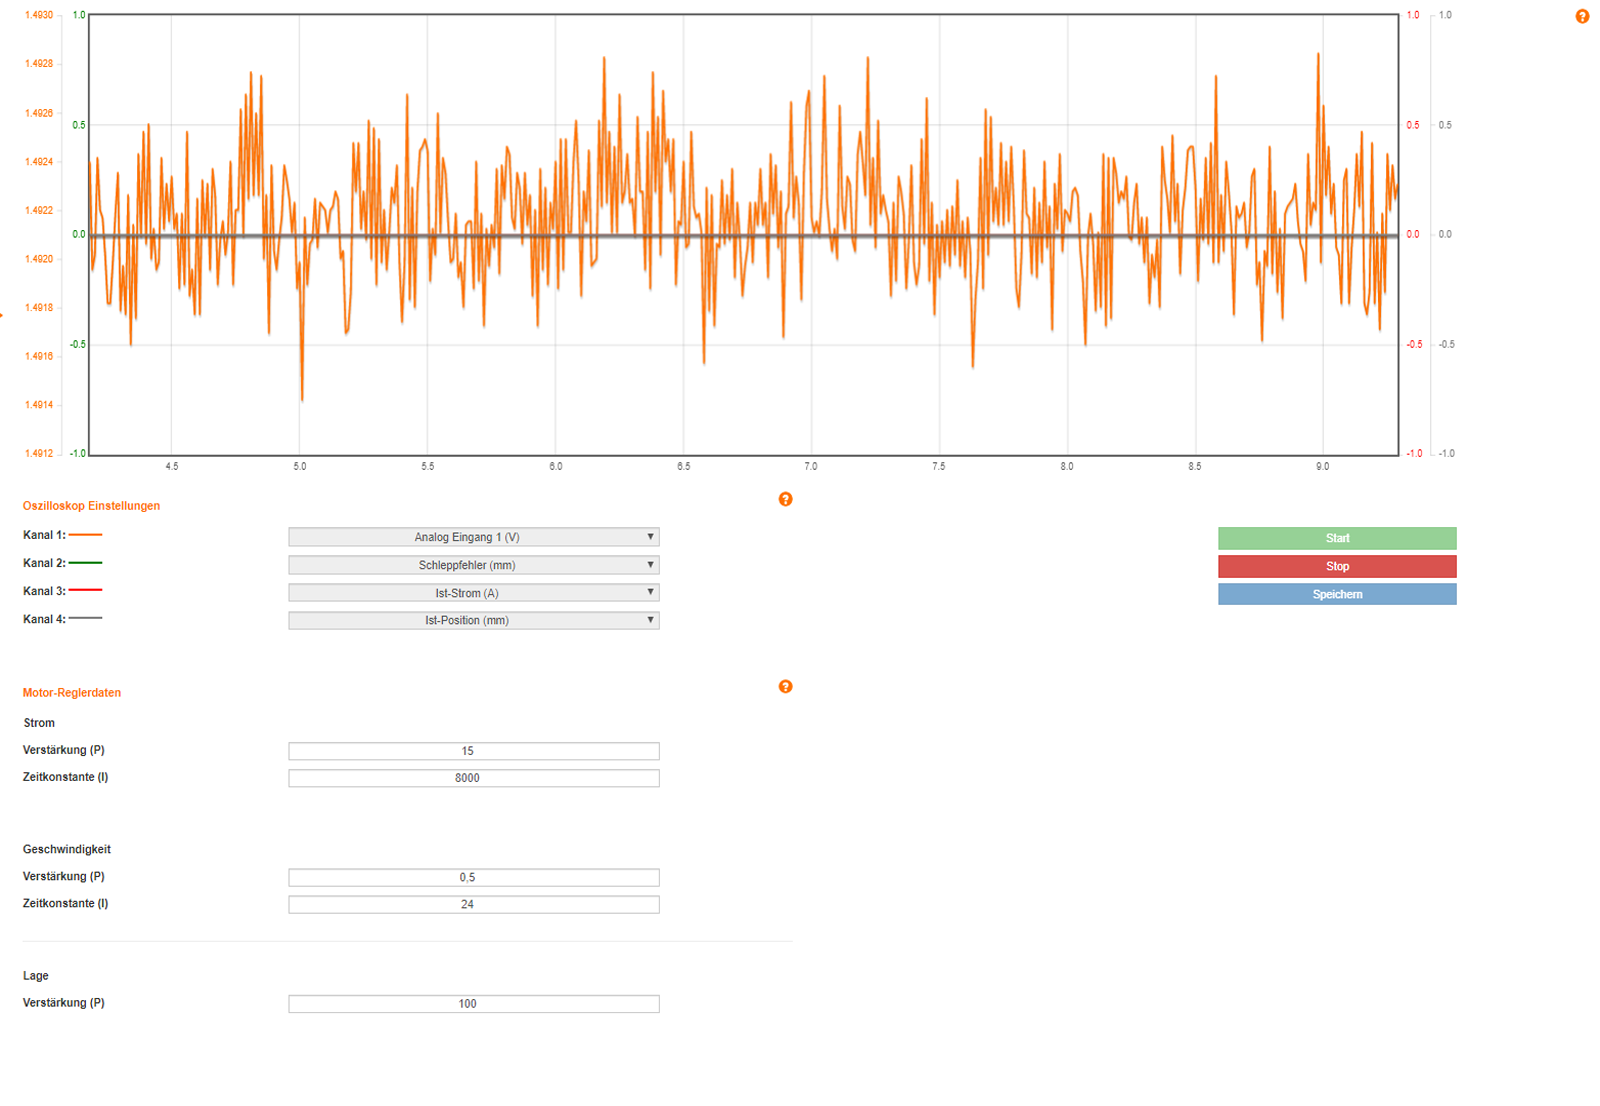The height and width of the screenshot is (1106, 1600).
Task: Click the 5.0 tick label on the time axis
Action: (x=299, y=466)
